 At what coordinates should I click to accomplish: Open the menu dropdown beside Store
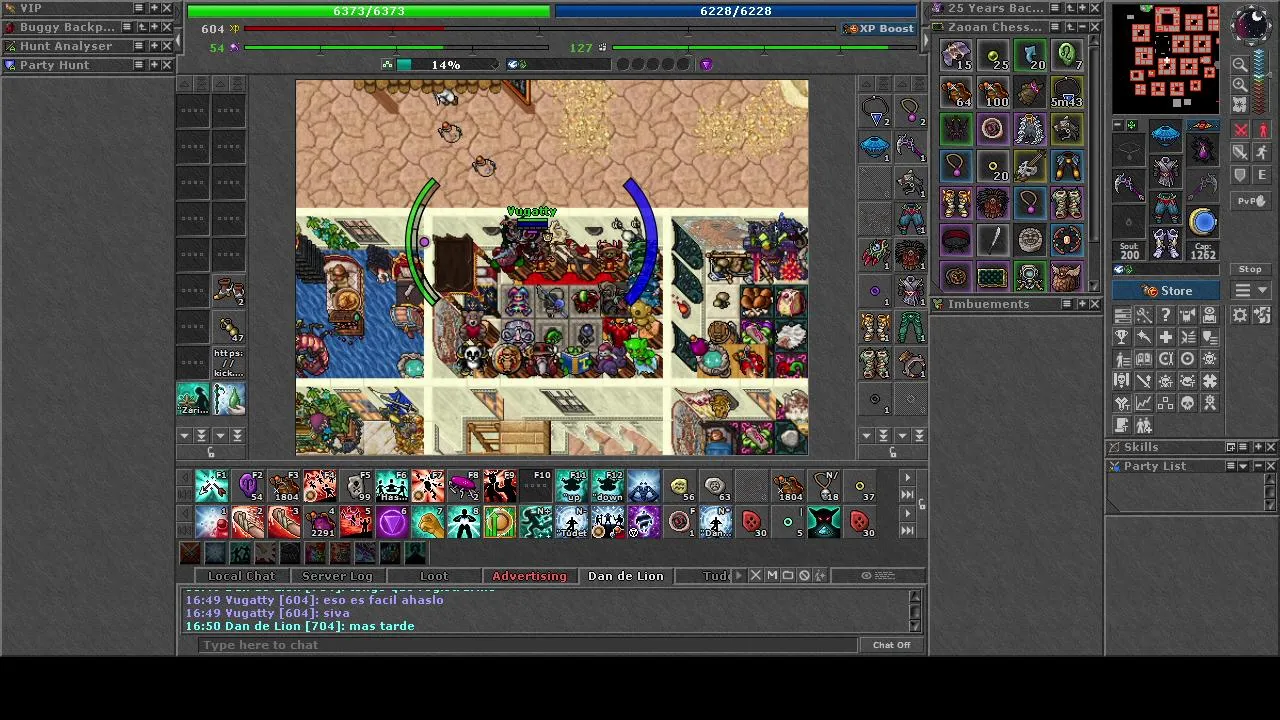(1250, 290)
